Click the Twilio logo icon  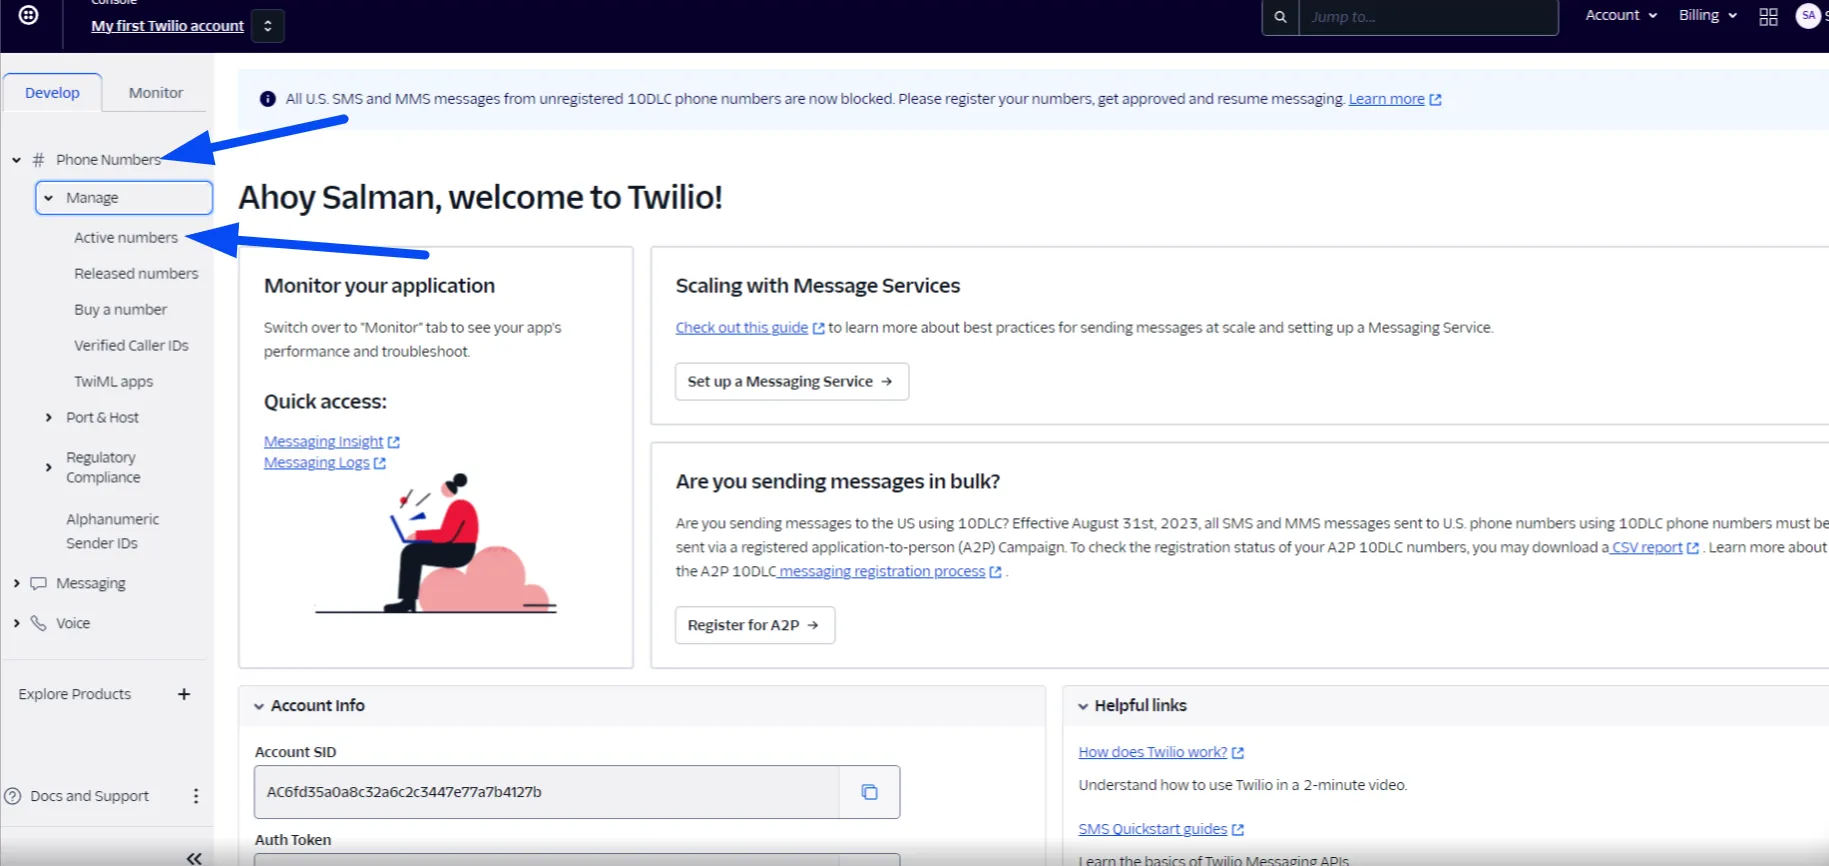tap(29, 15)
